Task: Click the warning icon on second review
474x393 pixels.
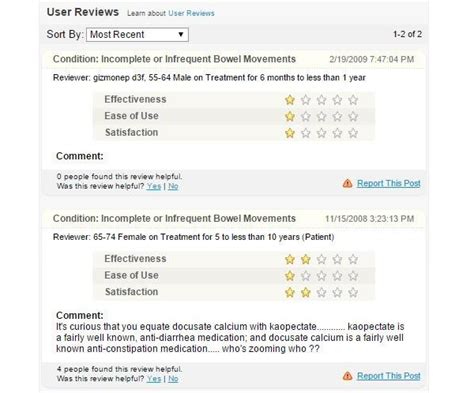Action: [x=347, y=376]
